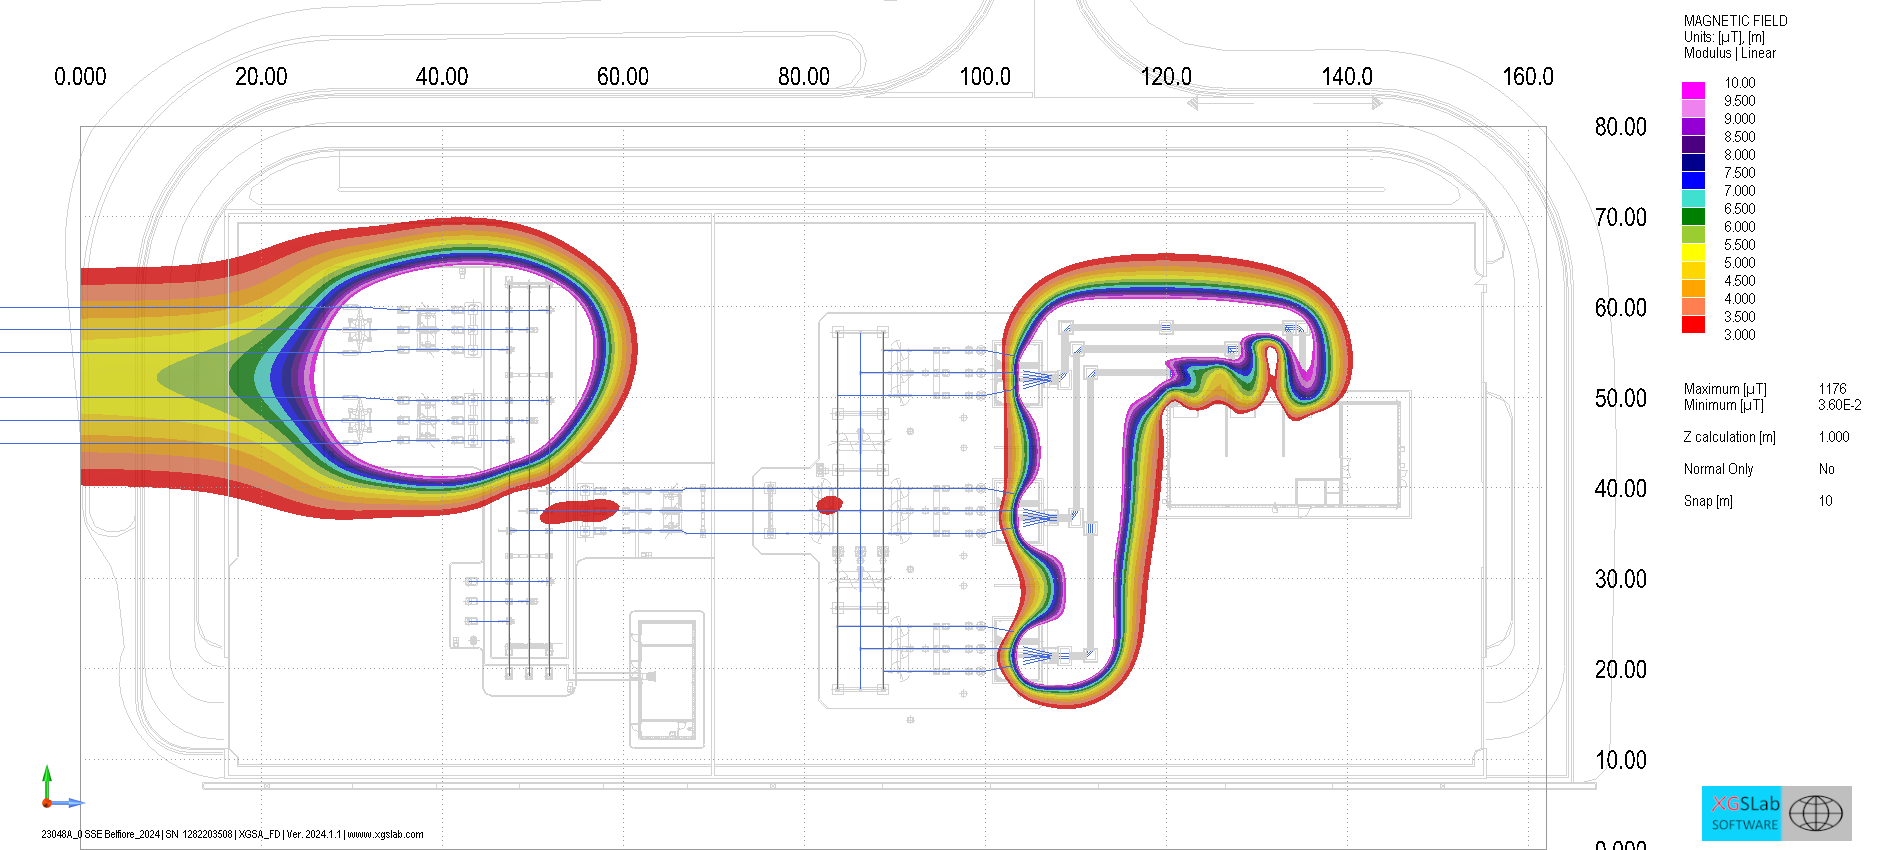Viewport: 1882px width, 850px height.
Task: Click the elongated red field blob left of center
Action: 579,512
